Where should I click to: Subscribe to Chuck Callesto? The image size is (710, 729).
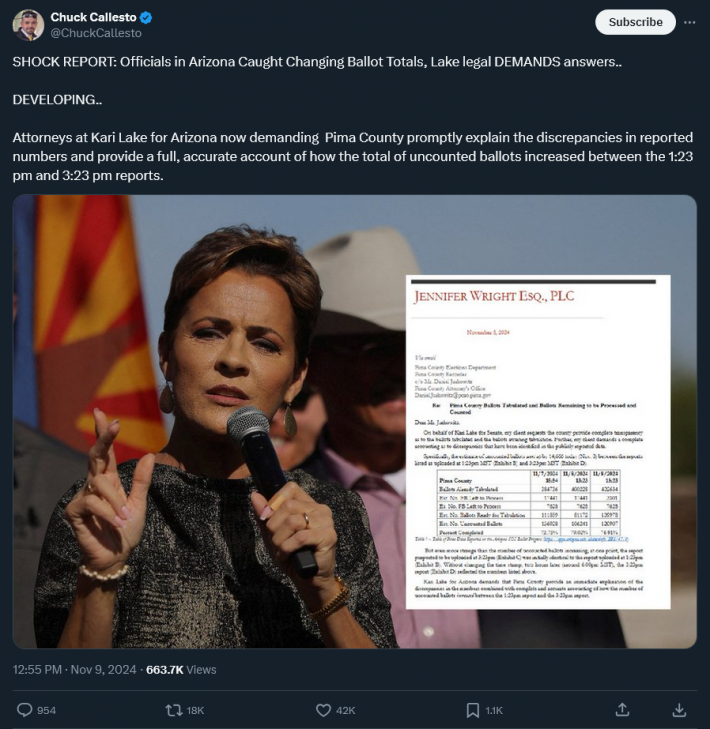pyautogui.click(x=635, y=22)
